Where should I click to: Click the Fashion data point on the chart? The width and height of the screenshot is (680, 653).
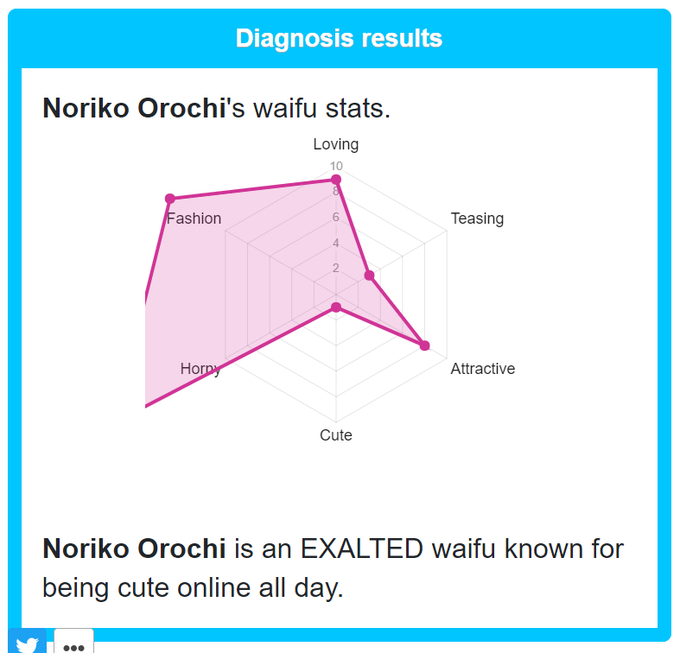tap(170, 199)
